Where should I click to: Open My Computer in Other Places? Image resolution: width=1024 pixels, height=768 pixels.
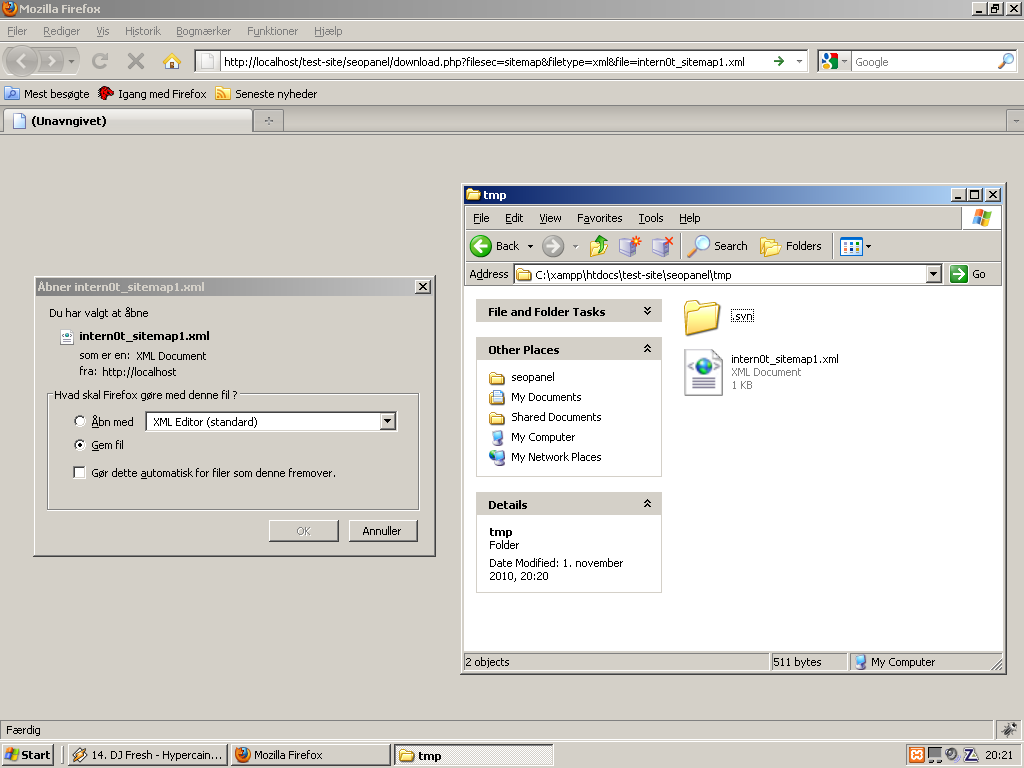click(532, 438)
